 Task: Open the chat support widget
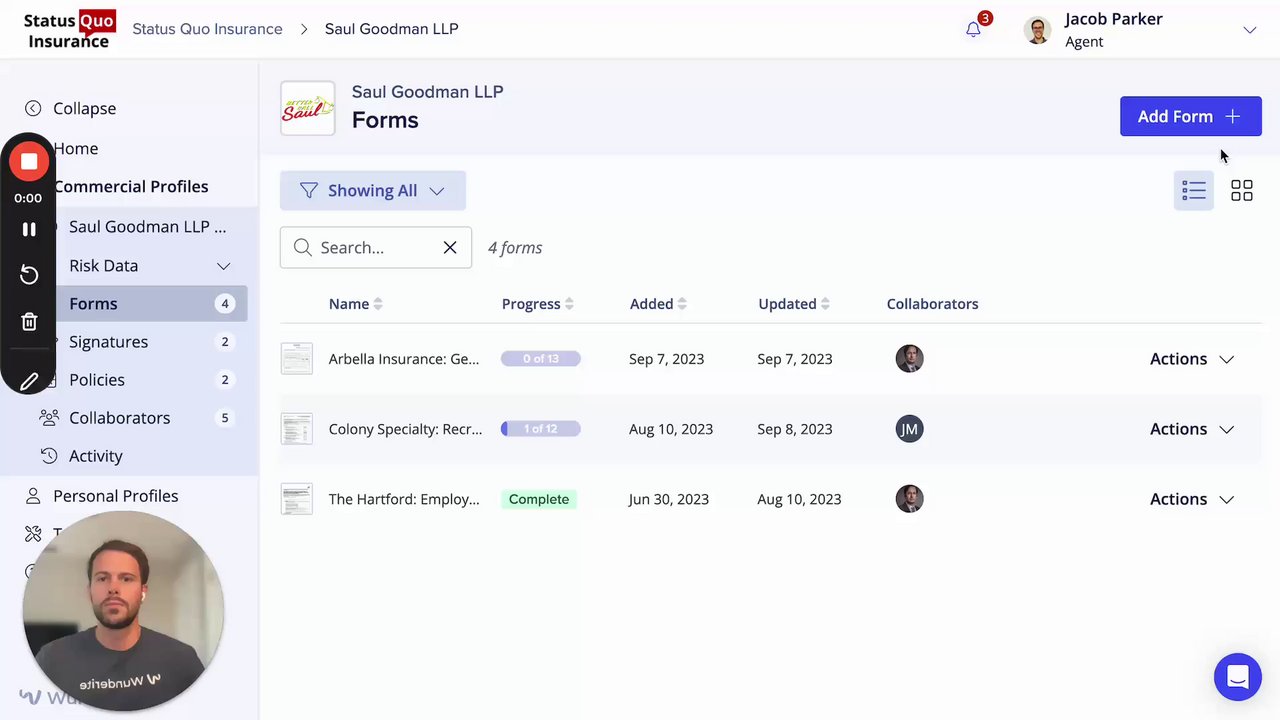1237,677
